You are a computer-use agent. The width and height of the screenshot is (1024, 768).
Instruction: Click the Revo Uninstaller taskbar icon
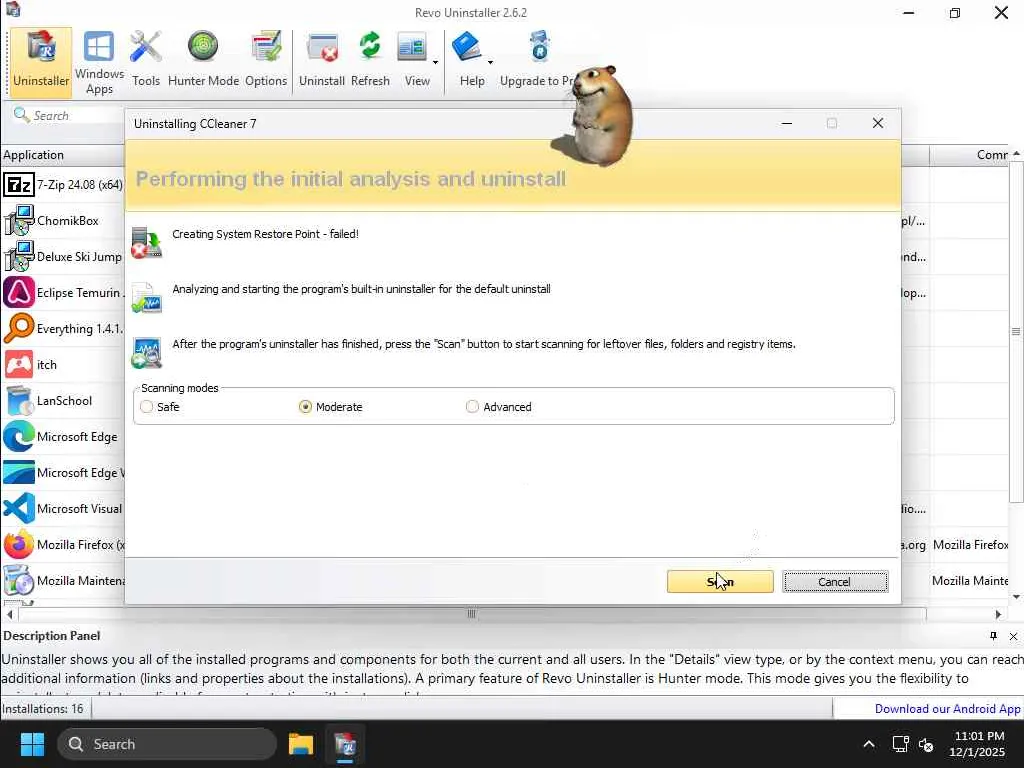[x=345, y=744]
